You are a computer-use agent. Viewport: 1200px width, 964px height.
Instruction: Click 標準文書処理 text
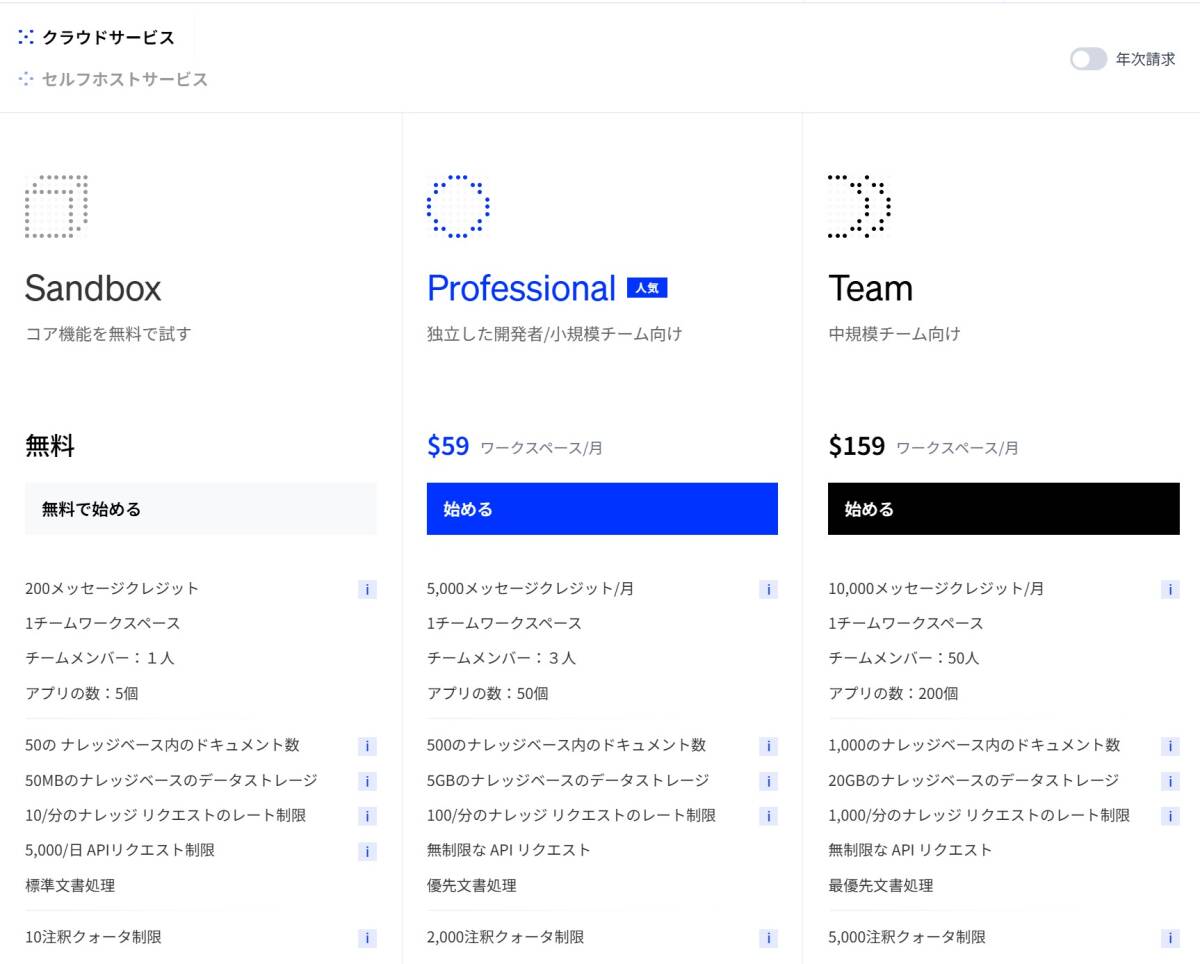70,885
